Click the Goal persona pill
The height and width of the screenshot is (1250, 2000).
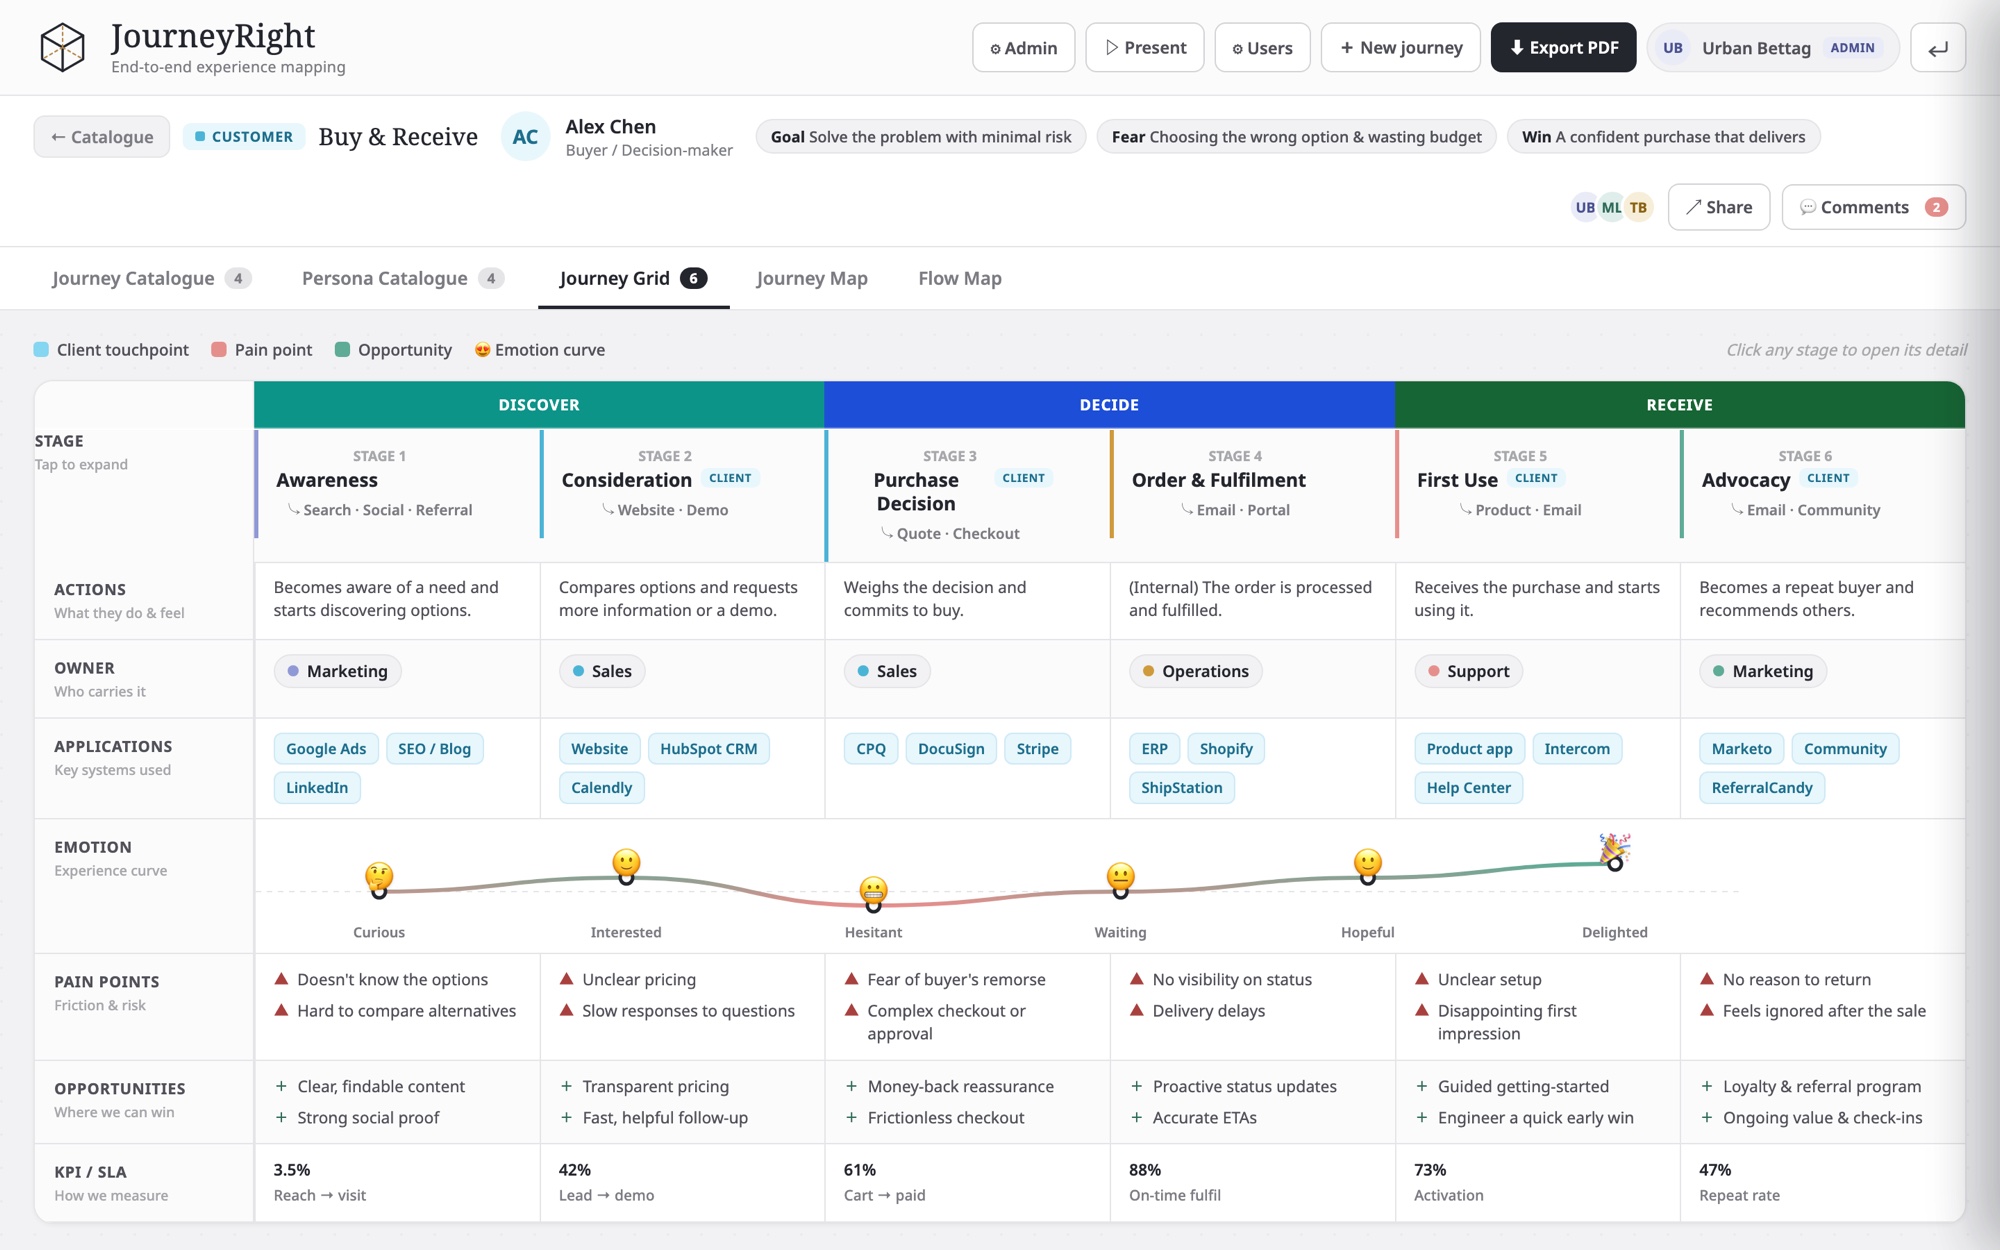coord(921,137)
